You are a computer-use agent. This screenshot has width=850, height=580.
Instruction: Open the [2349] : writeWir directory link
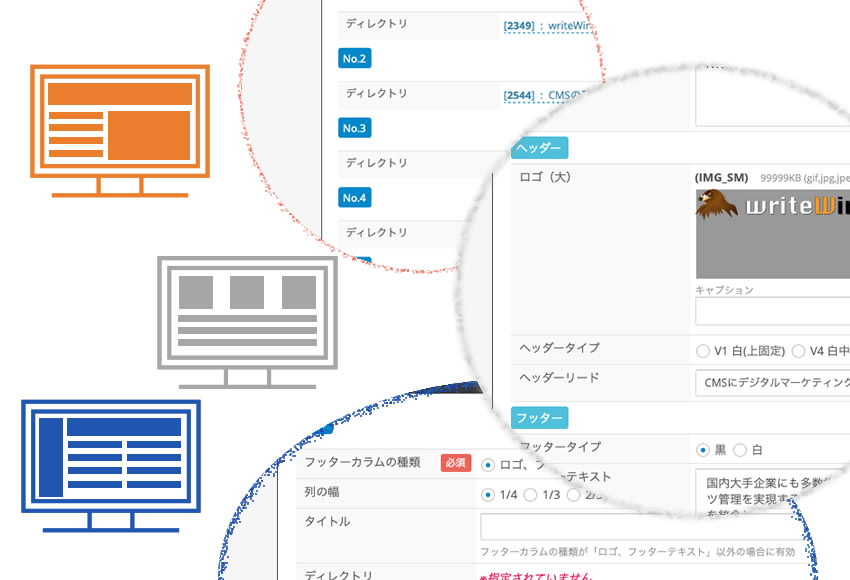point(548,25)
